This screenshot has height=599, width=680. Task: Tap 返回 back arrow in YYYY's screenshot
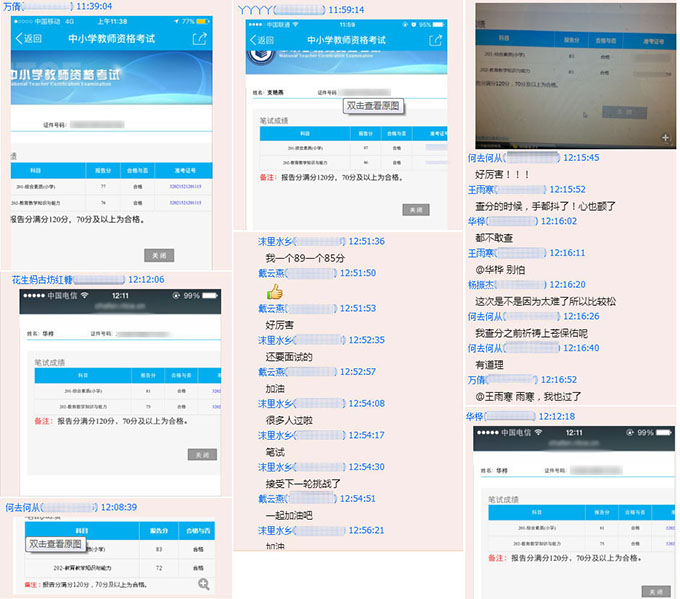pyautogui.click(x=262, y=40)
